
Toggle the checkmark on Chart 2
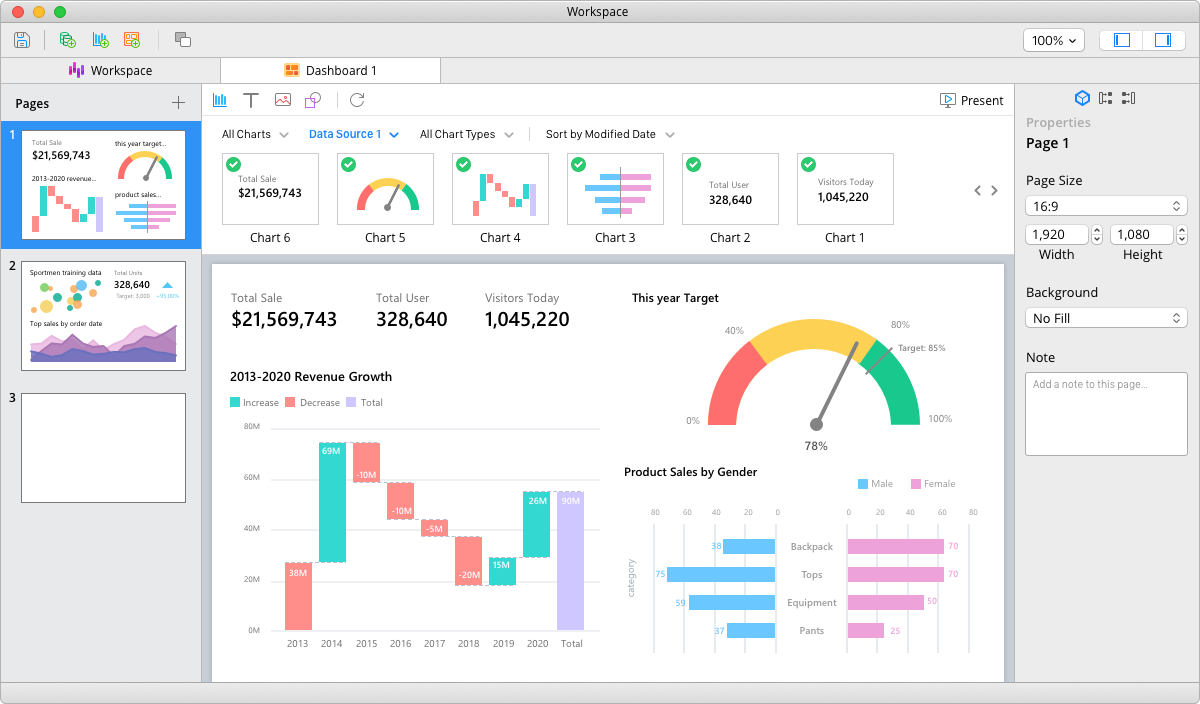693,164
